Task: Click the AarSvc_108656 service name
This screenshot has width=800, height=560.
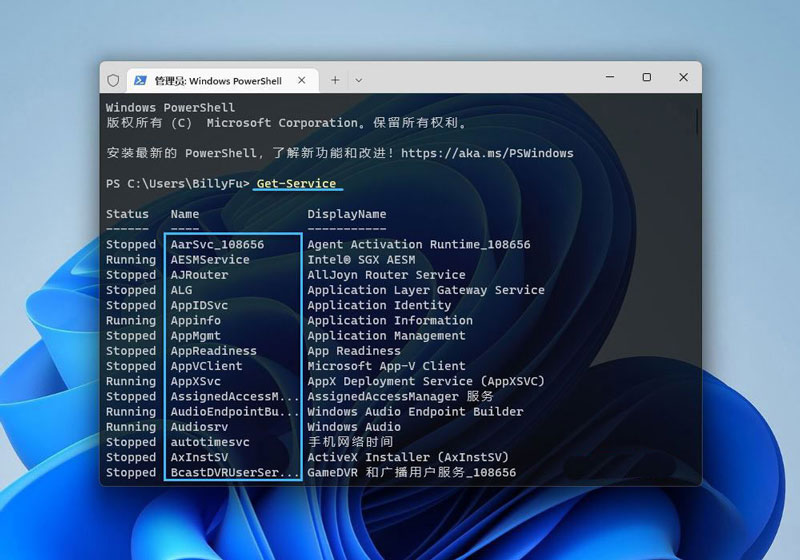Action: tap(217, 244)
